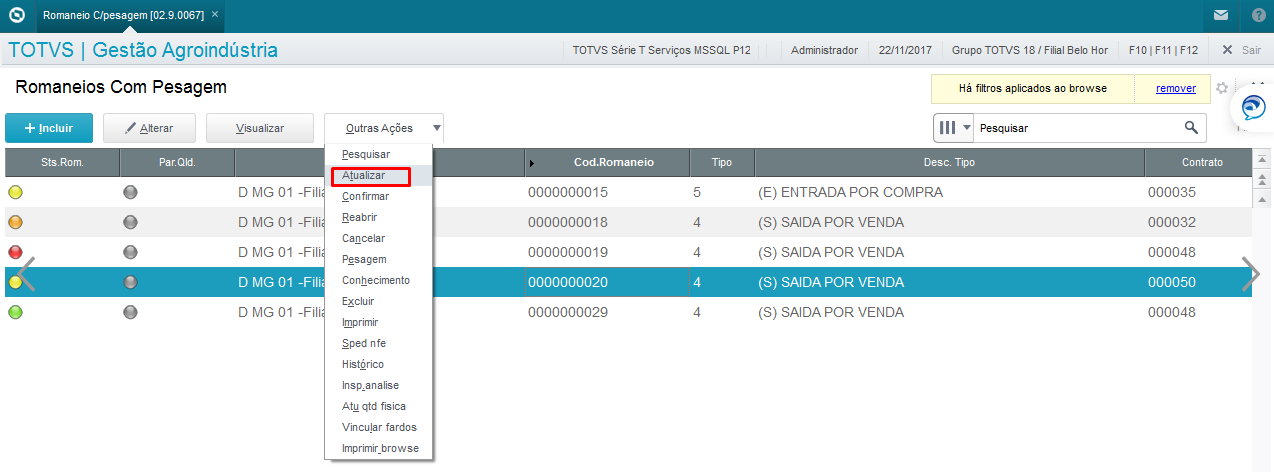This screenshot has width=1274, height=472.
Task: Click the orange status dot of romaneio 0000000018
Action: pyautogui.click(x=15, y=222)
